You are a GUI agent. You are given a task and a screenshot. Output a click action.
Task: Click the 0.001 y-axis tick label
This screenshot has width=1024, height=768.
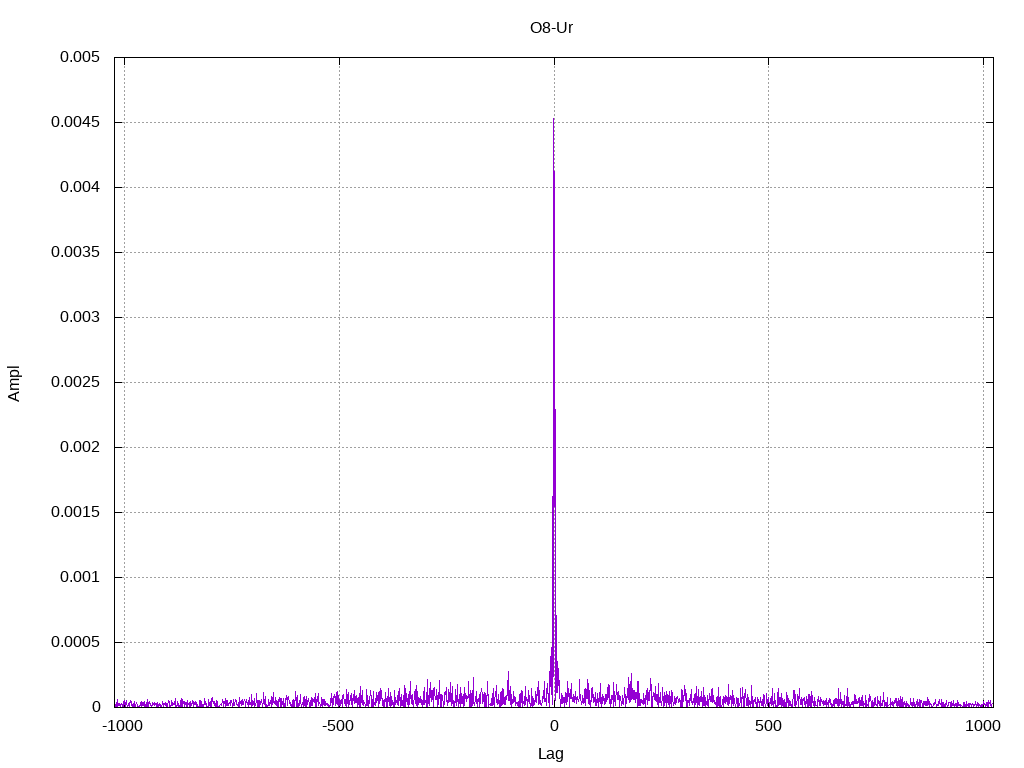[x=80, y=577]
